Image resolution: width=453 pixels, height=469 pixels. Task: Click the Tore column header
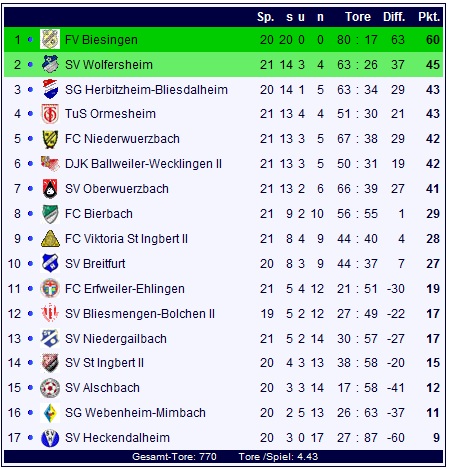coord(358,17)
